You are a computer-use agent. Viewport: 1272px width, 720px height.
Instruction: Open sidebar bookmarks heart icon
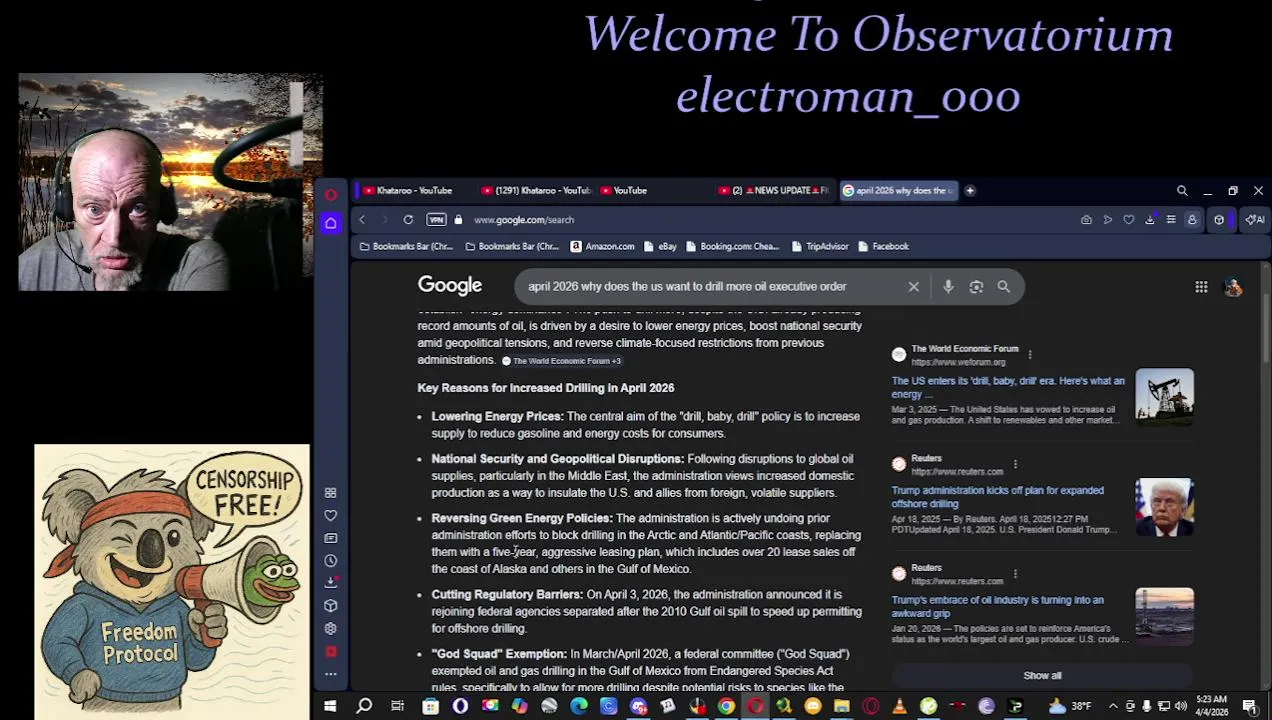click(x=331, y=516)
